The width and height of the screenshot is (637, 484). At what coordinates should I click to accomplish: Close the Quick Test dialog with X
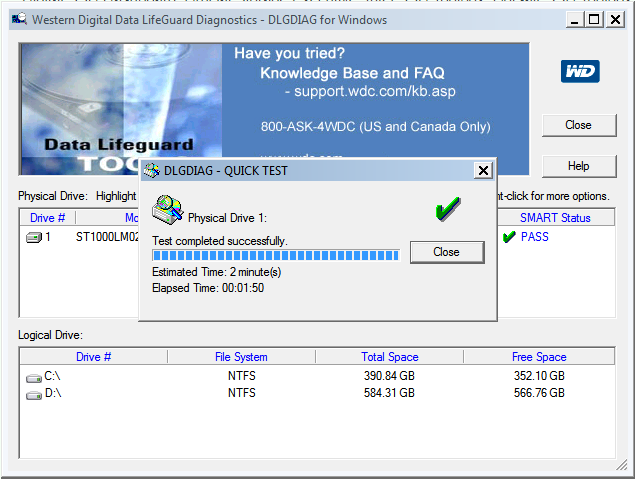(483, 170)
